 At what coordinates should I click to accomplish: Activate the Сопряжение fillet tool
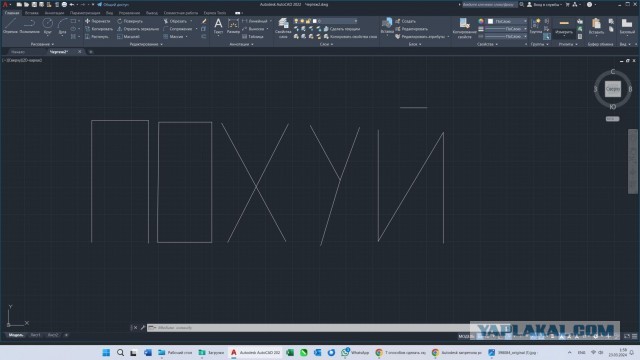[x=178, y=29]
